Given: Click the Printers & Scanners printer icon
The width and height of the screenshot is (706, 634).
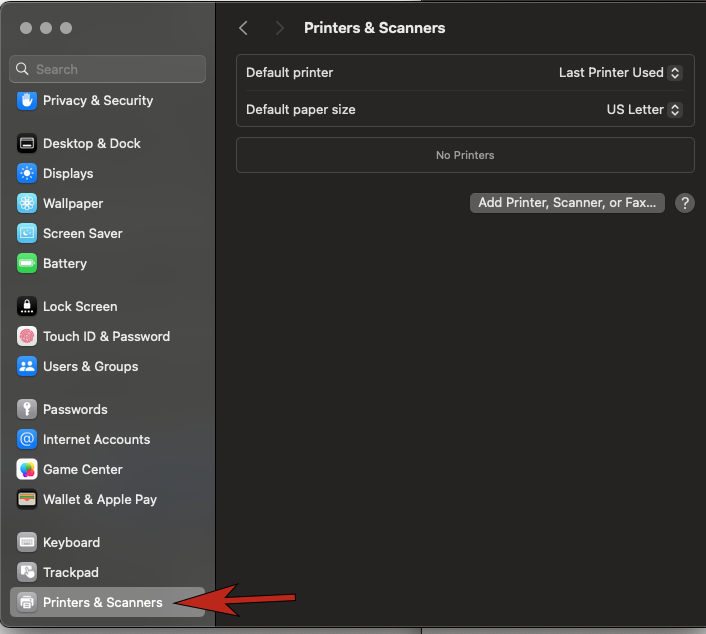Looking at the screenshot, I should pos(27,602).
